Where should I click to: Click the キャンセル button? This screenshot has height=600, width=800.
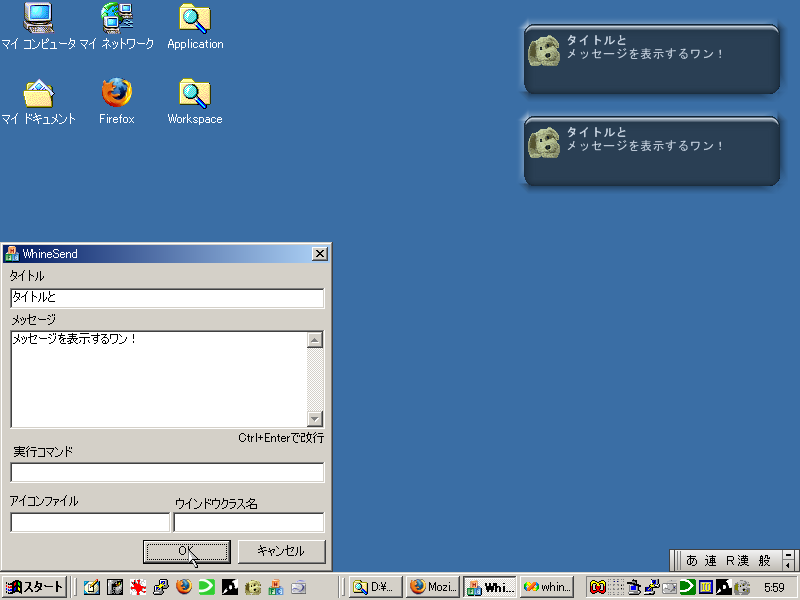pyautogui.click(x=282, y=552)
